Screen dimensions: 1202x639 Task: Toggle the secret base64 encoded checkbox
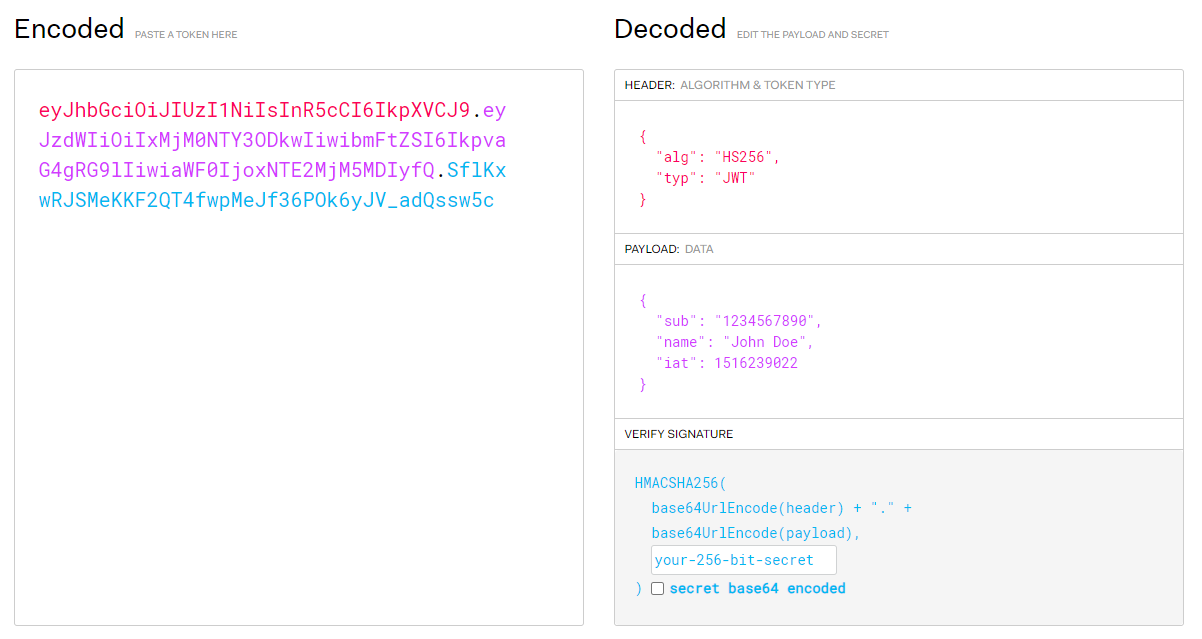click(657, 589)
